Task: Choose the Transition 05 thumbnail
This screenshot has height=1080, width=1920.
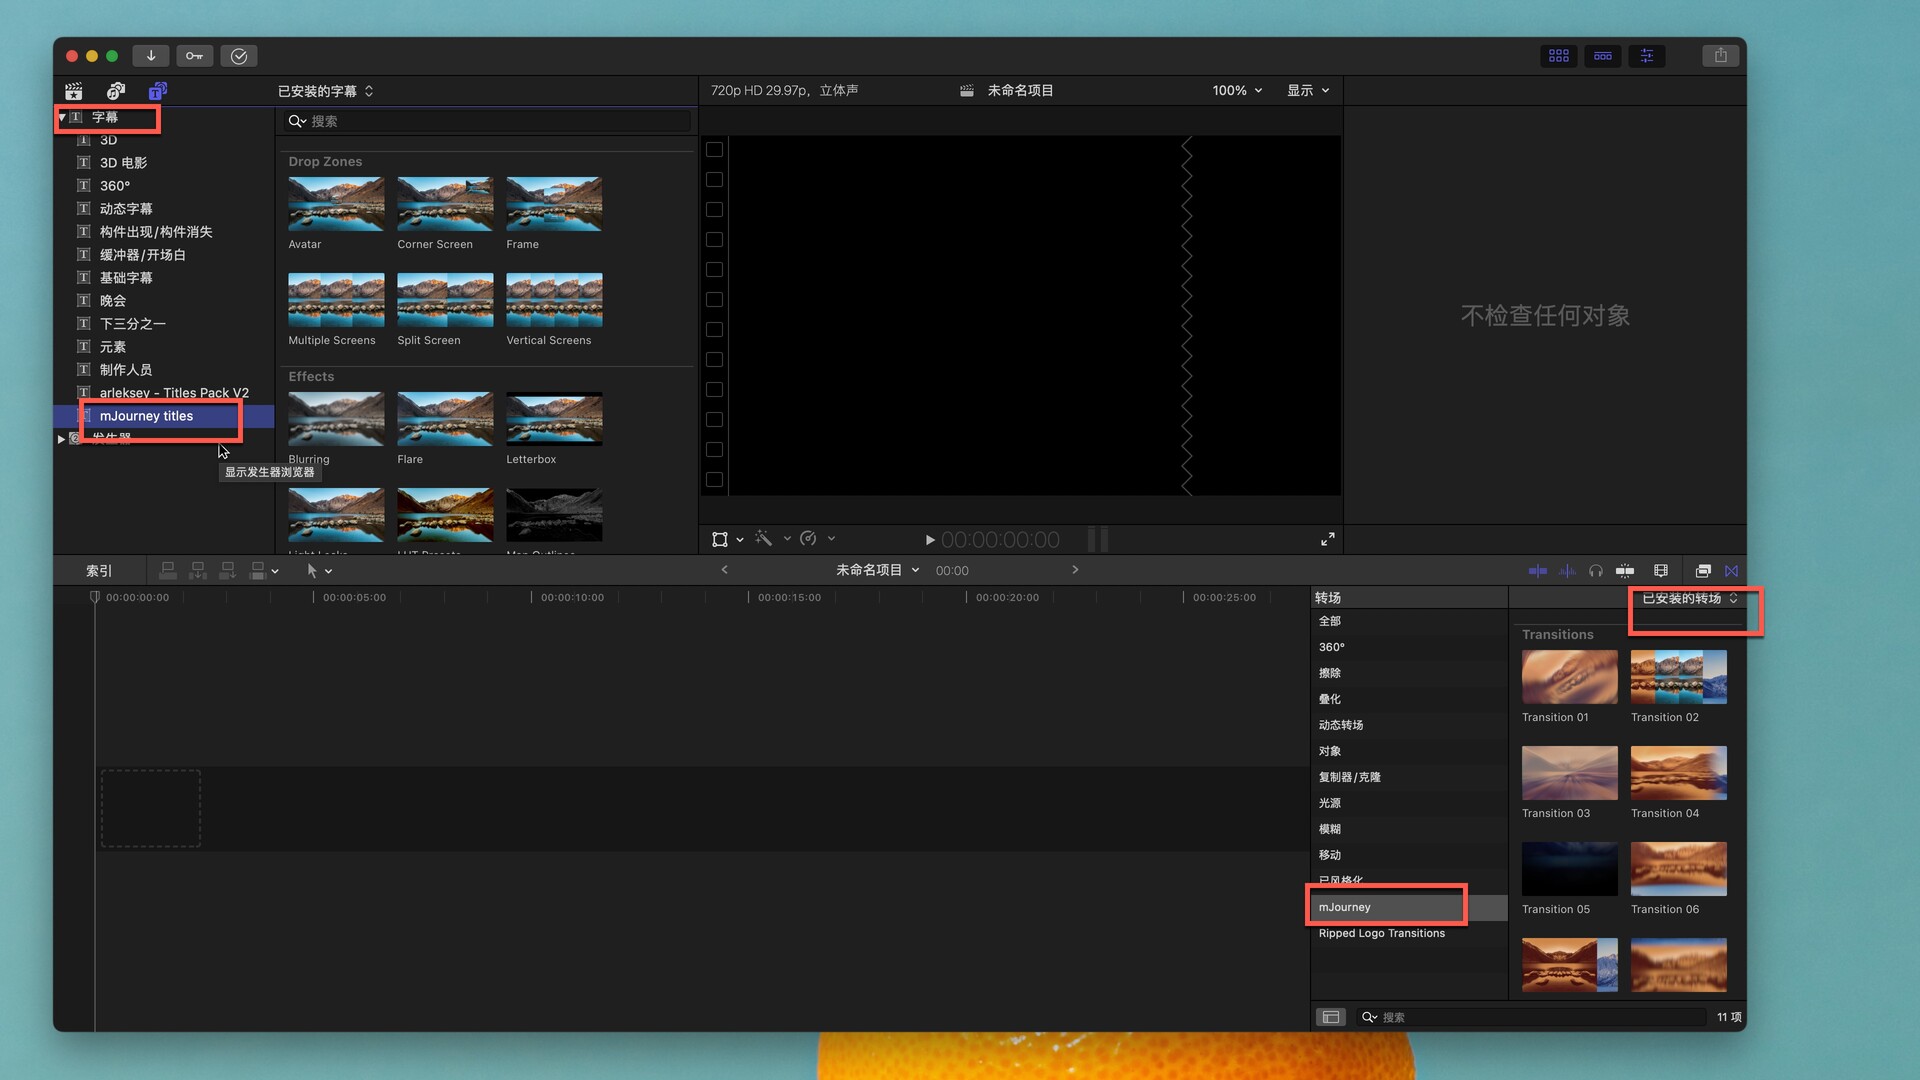Action: click(x=1569, y=869)
